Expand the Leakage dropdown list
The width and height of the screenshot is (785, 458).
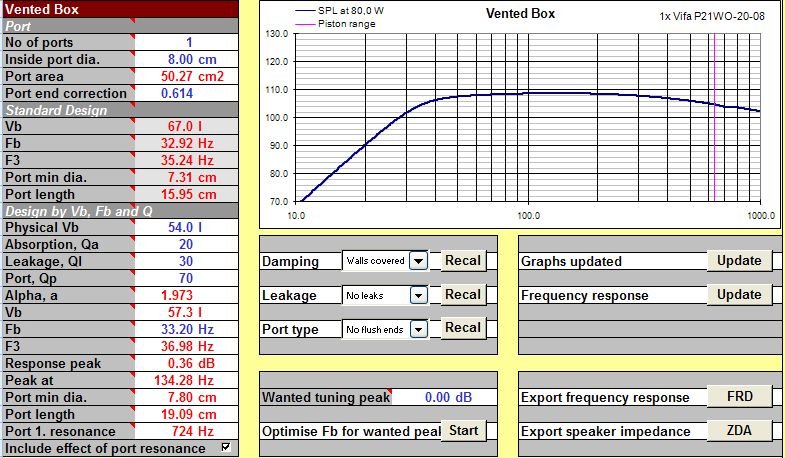point(419,295)
